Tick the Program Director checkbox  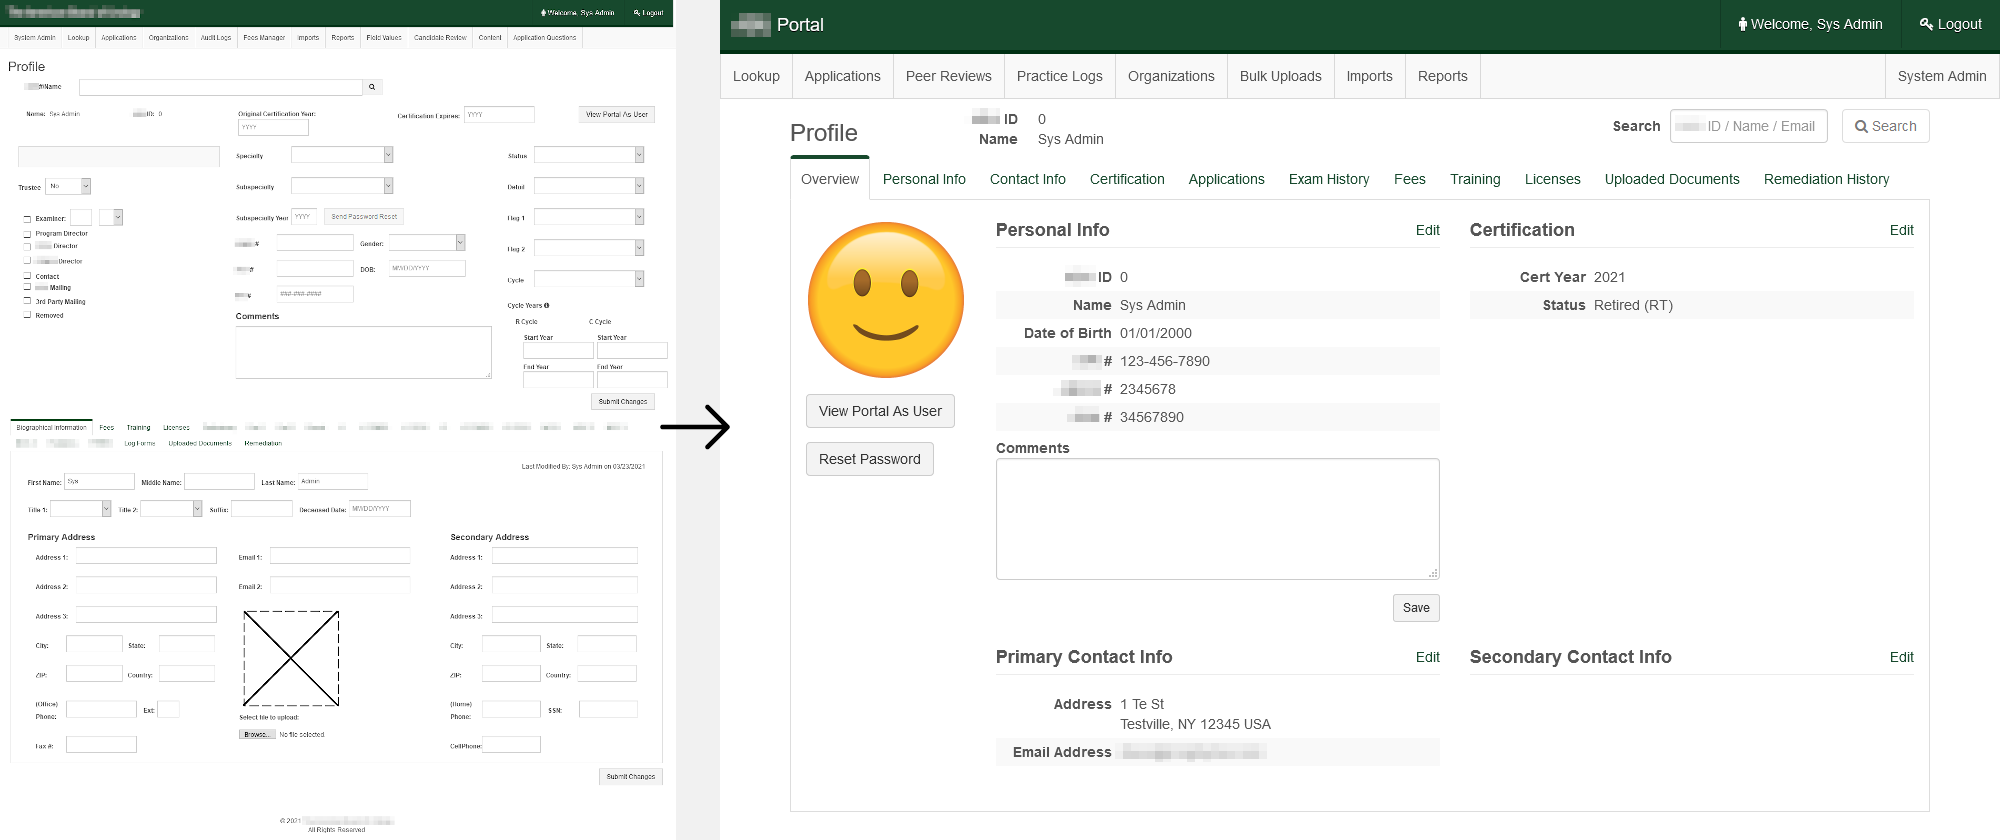tap(27, 233)
